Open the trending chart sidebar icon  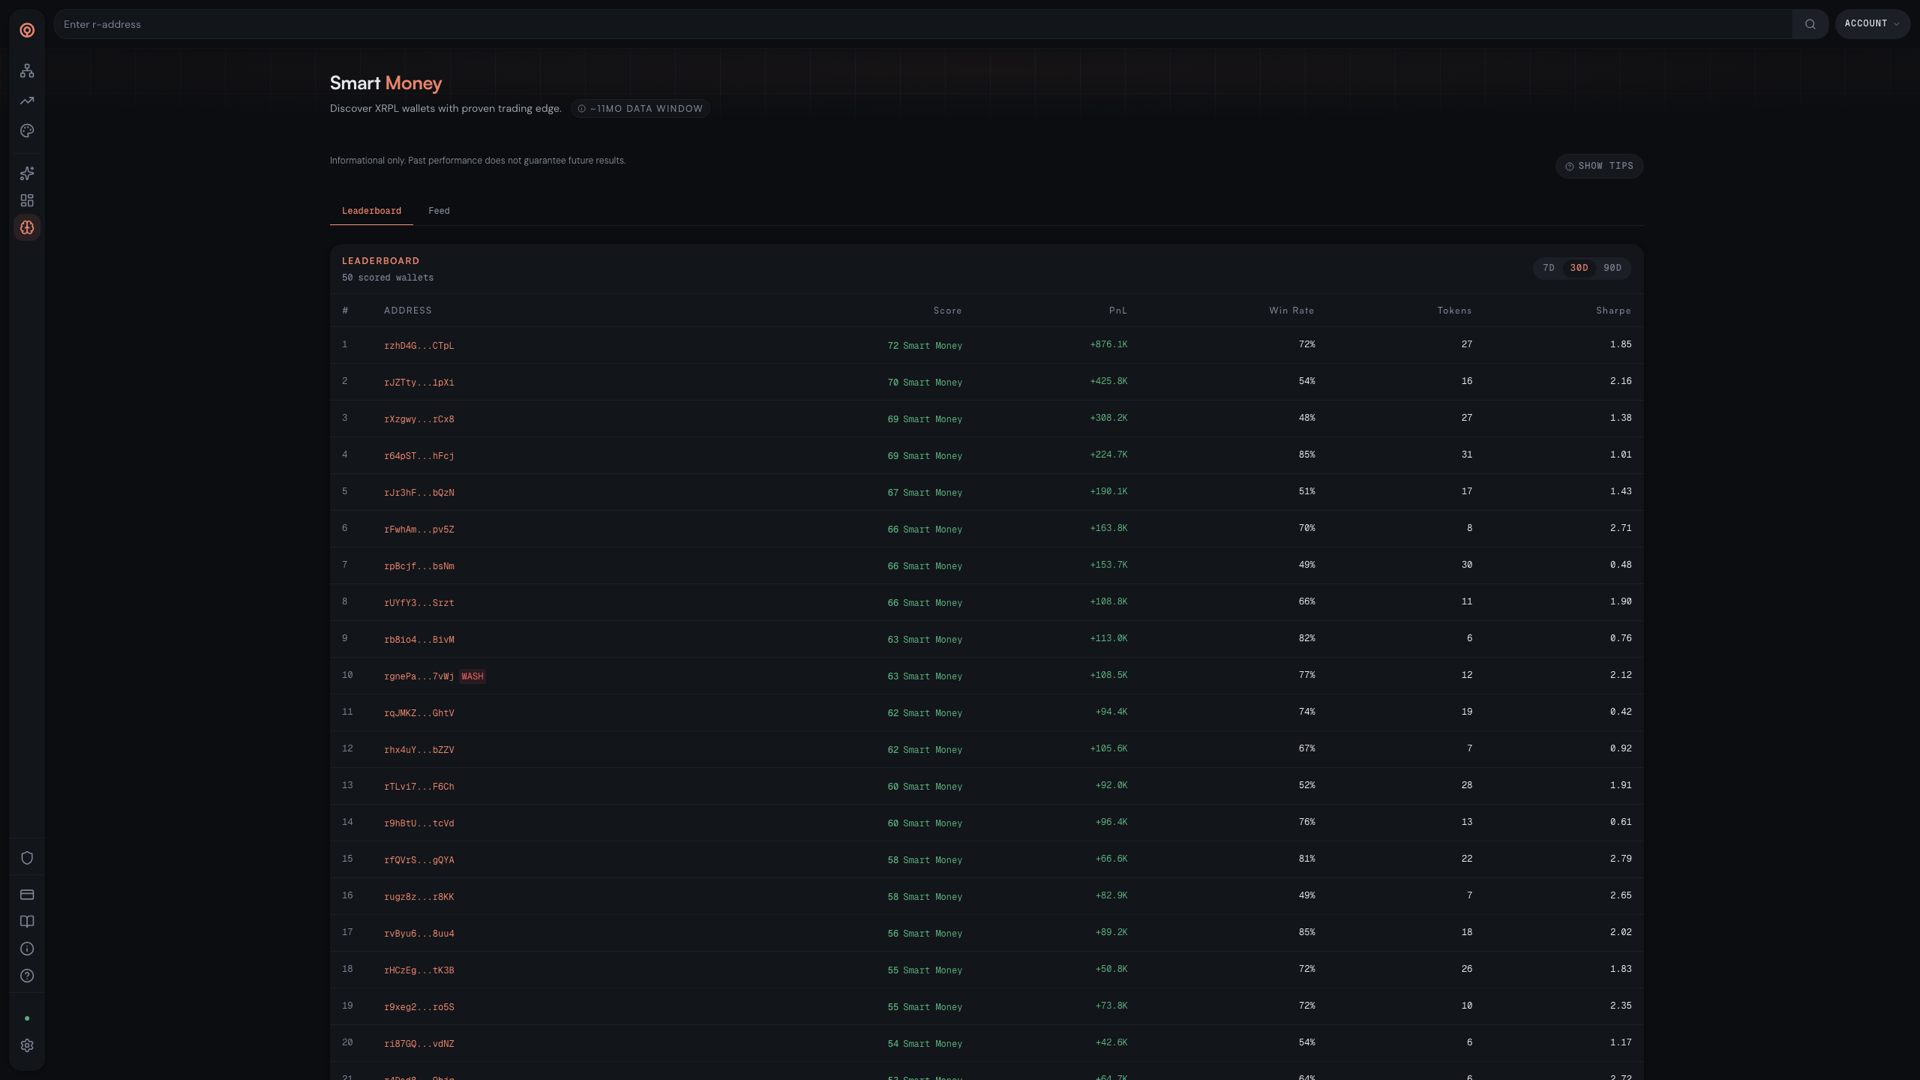[x=27, y=101]
